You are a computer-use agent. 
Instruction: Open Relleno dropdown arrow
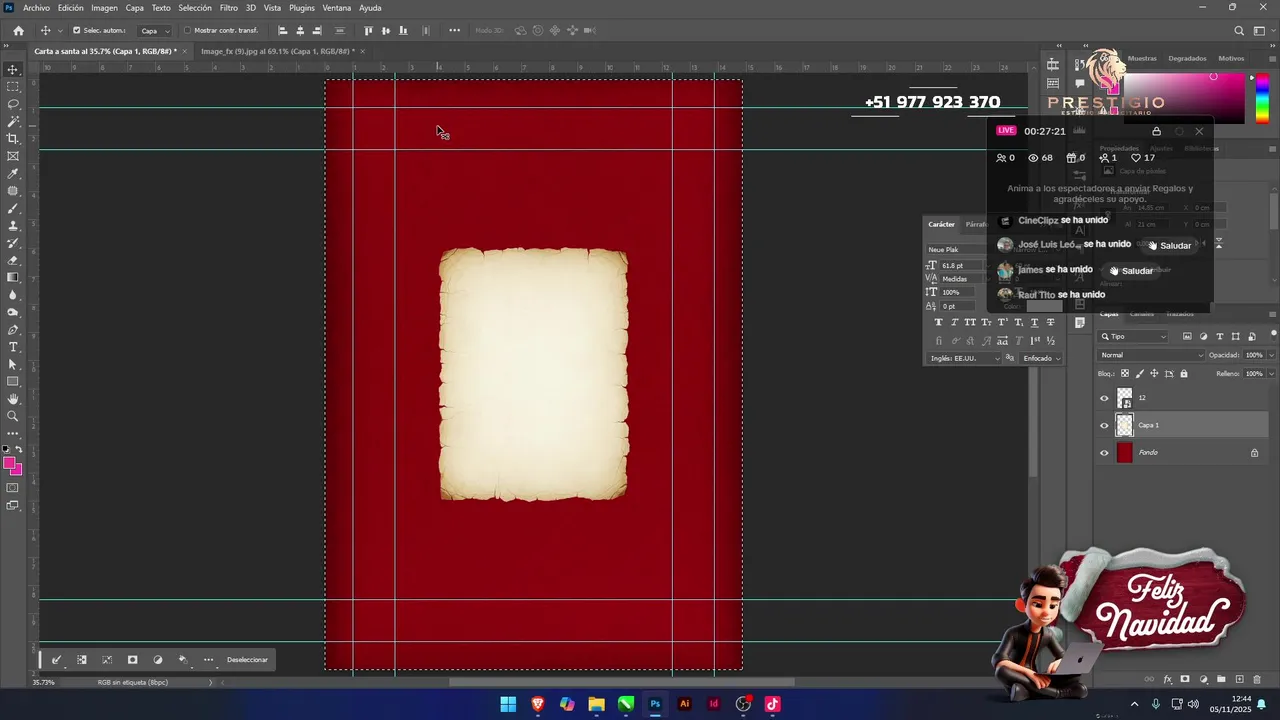1271,373
